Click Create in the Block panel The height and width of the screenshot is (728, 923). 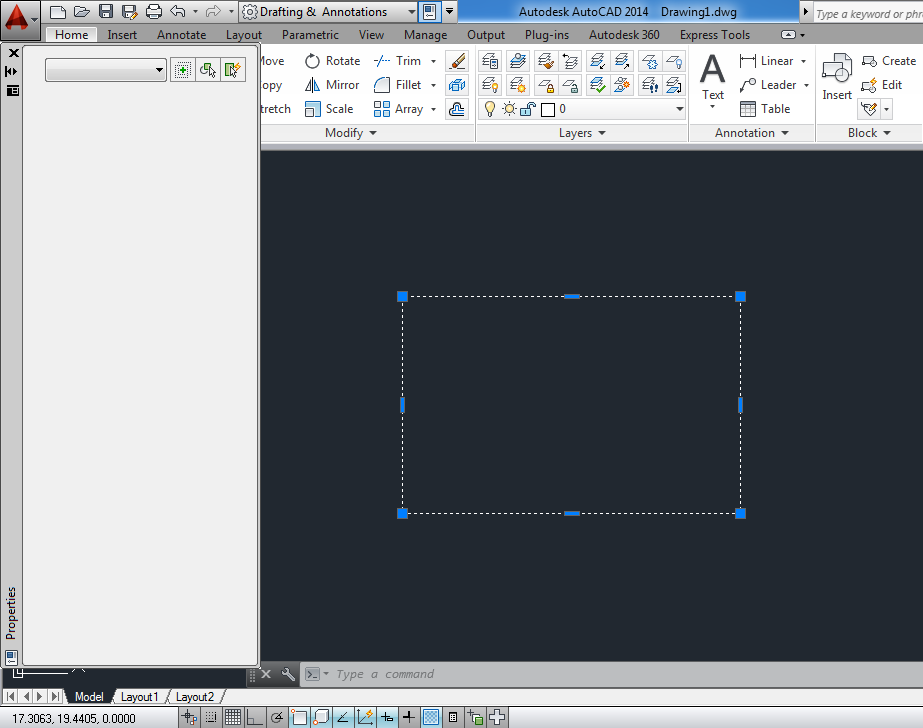tap(889, 60)
